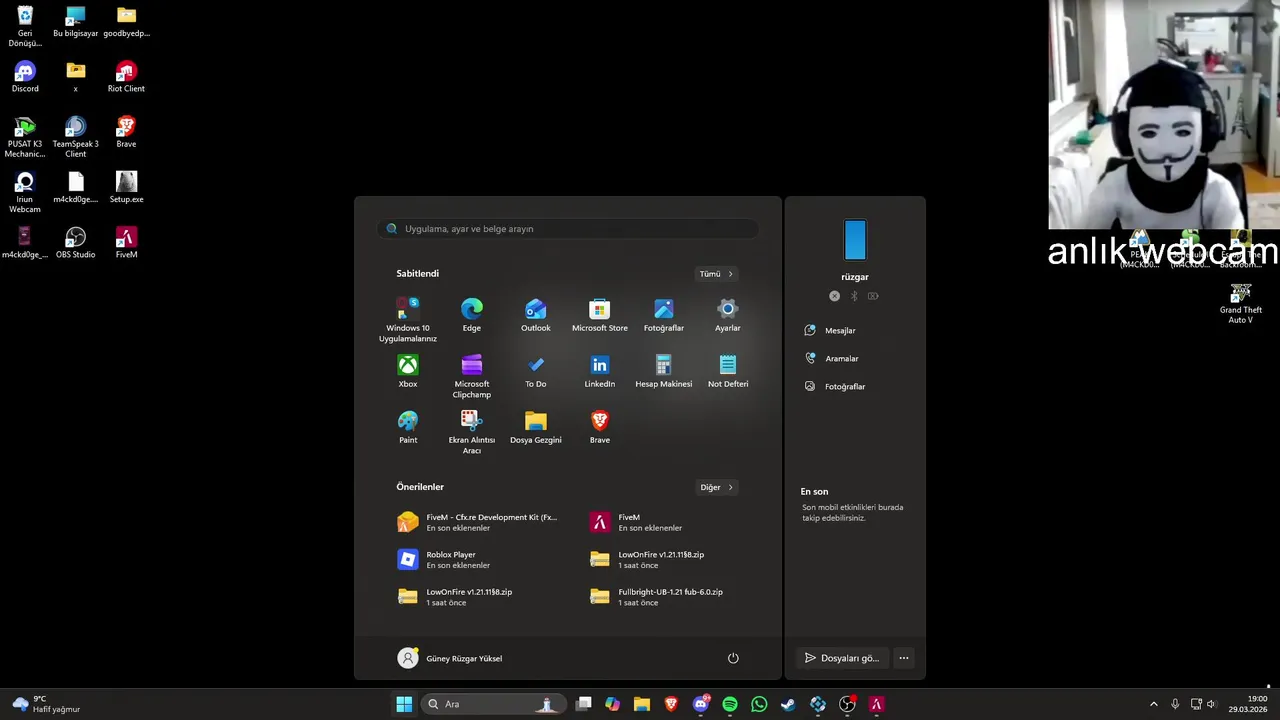1280x720 pixels.
Task: Open the volume control in system tray
Action: tap(1211, 704)
